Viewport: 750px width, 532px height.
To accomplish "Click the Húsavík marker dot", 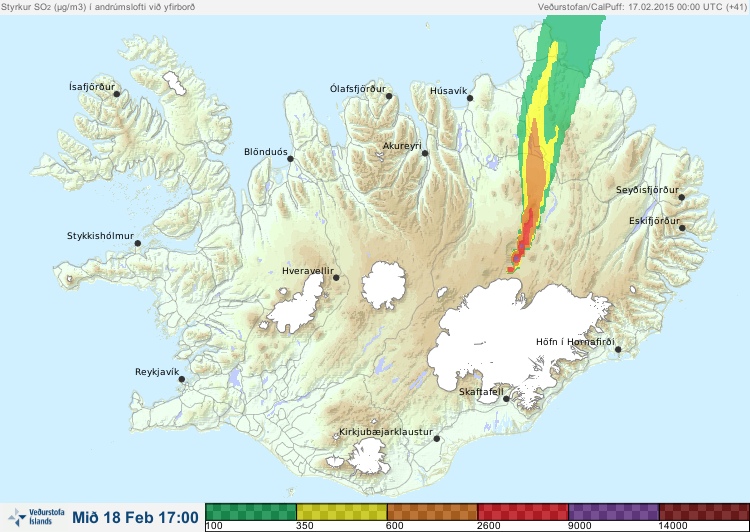I will (x=470, y=98).
